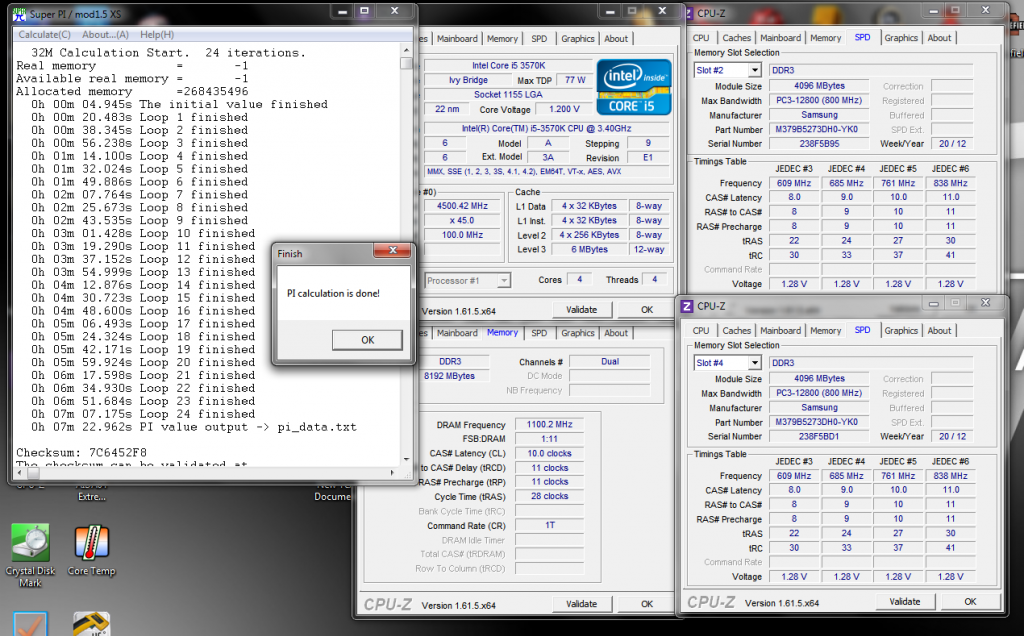The image size is (1024, 636).
Task: Click Validate in the Slot #4 CPU-Z window
Action: coord(904,601)
